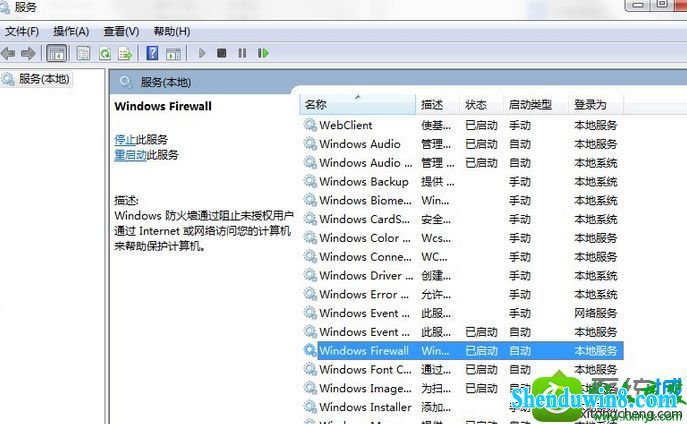Open the 帮助(H) menu
687x424 pixels.
pyautogui.click(x=172, y=32)
